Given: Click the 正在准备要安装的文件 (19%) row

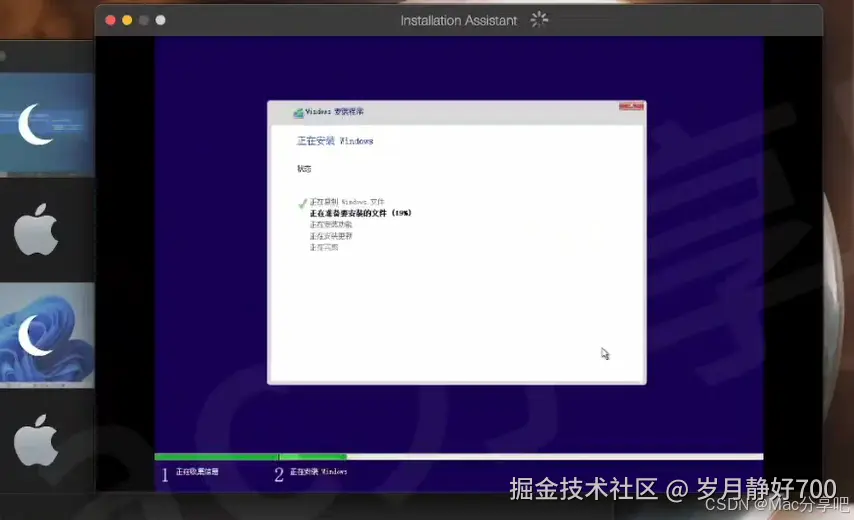Looking at the screenshot, I should 361,213.
